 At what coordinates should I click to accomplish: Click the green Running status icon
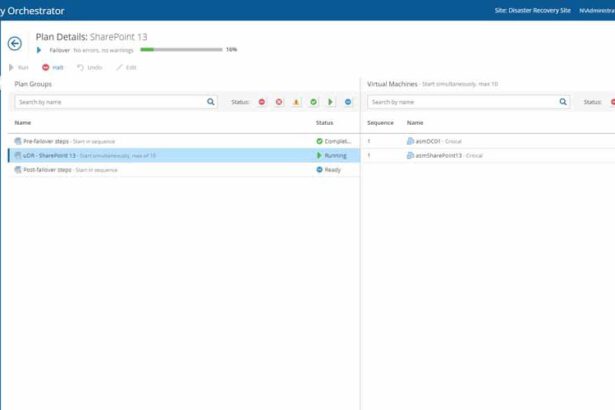pos(319,155)
